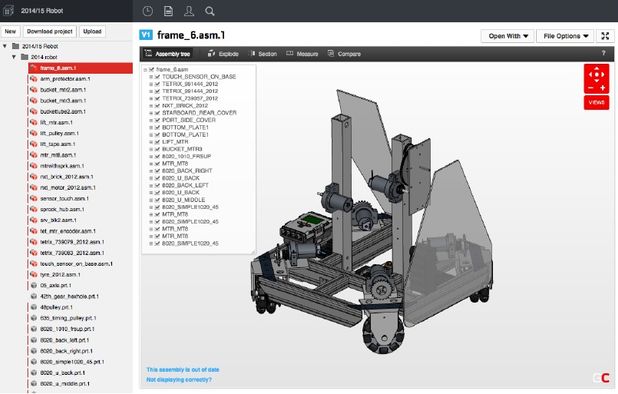Enter fullscreen with the expand icon
618x394 pixels.
pyautogui.click(x=605, y=36)
